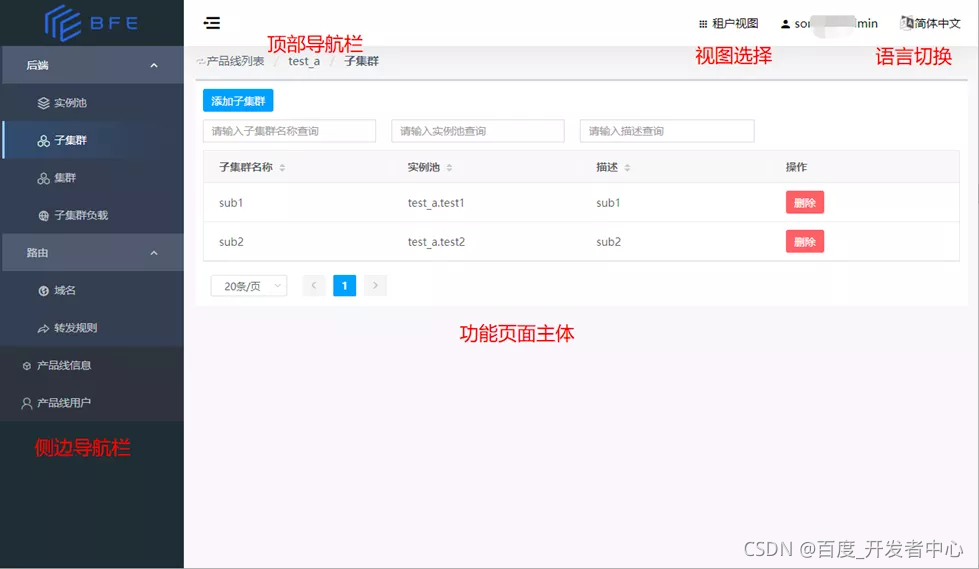979x569 pixels.
Task: Go to next page arrow
Action: coord(375,285)
